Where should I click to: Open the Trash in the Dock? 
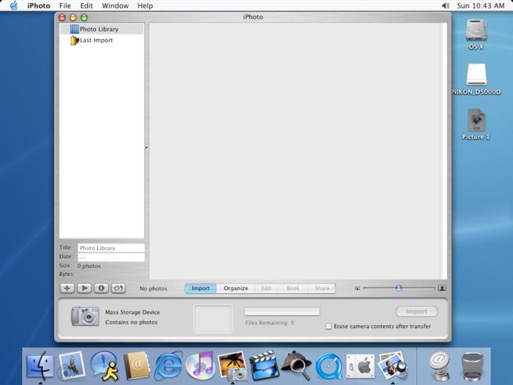coord(472,367)
